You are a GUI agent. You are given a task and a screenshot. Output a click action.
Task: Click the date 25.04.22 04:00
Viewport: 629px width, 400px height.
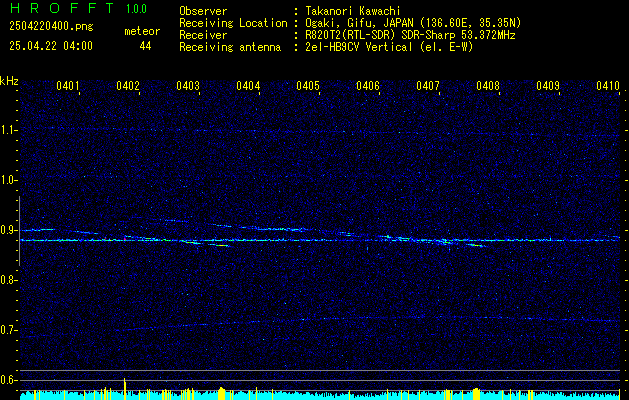click(51, 46)
